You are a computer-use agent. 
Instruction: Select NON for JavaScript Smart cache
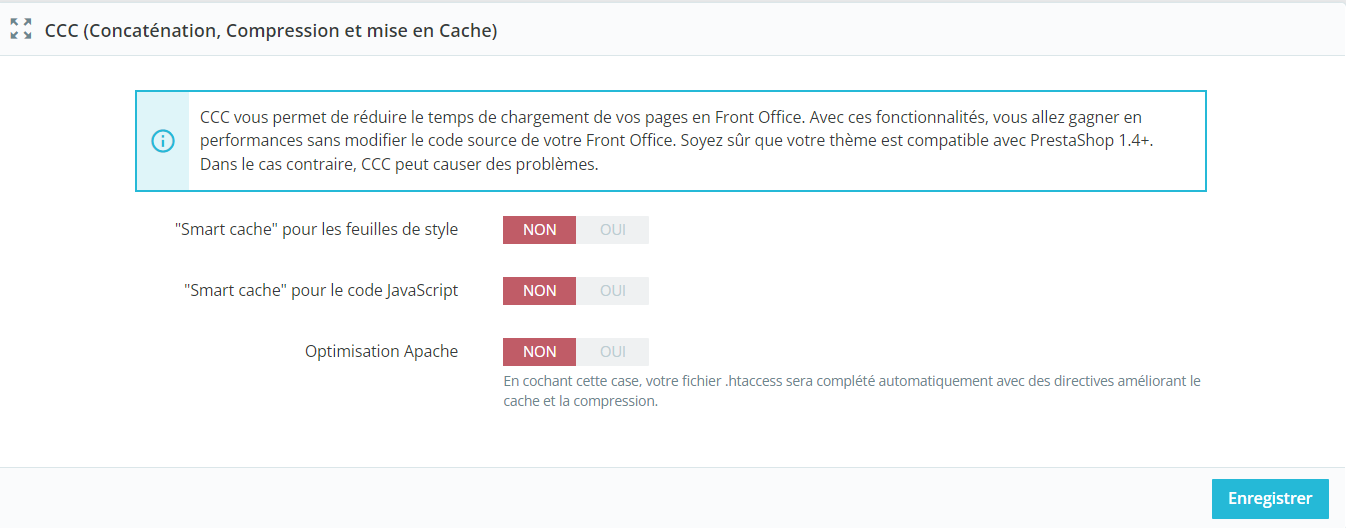tap(539, 291)
